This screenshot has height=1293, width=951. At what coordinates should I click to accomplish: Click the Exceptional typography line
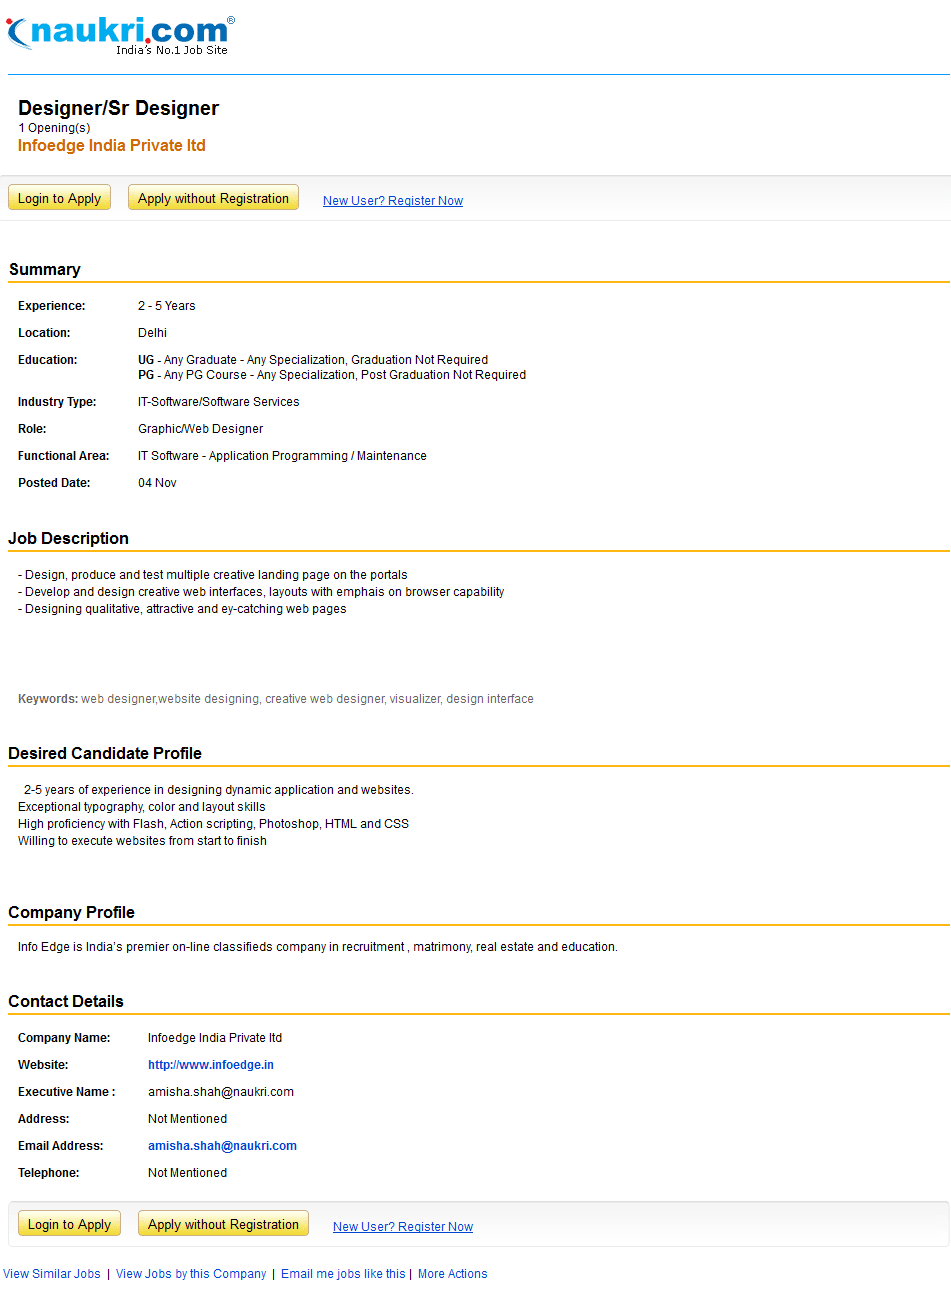(x=142, y=807)
